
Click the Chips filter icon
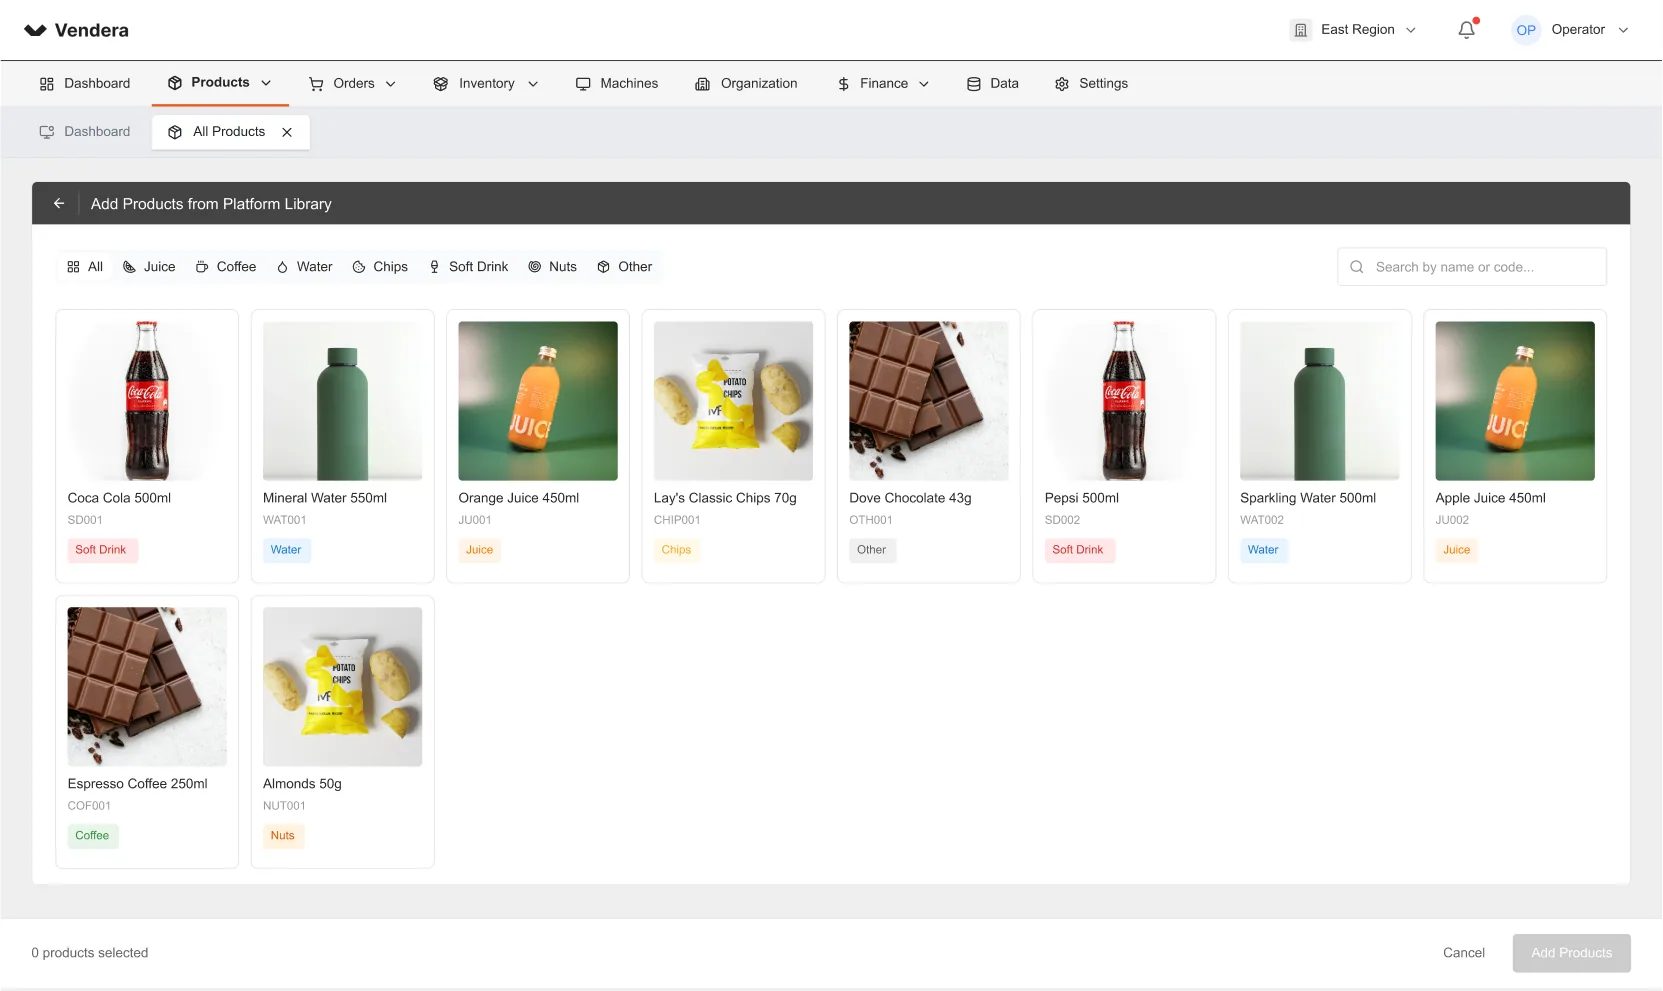[359, 267]
